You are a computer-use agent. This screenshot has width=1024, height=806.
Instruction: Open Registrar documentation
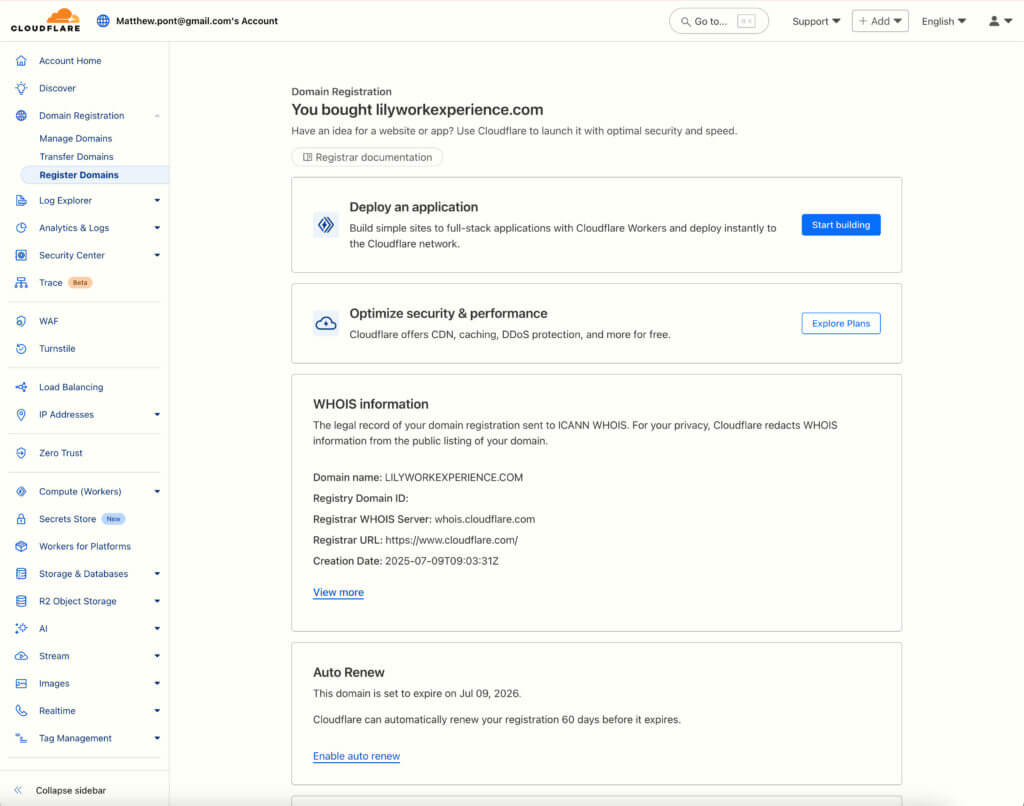click(x=367, y=157)
